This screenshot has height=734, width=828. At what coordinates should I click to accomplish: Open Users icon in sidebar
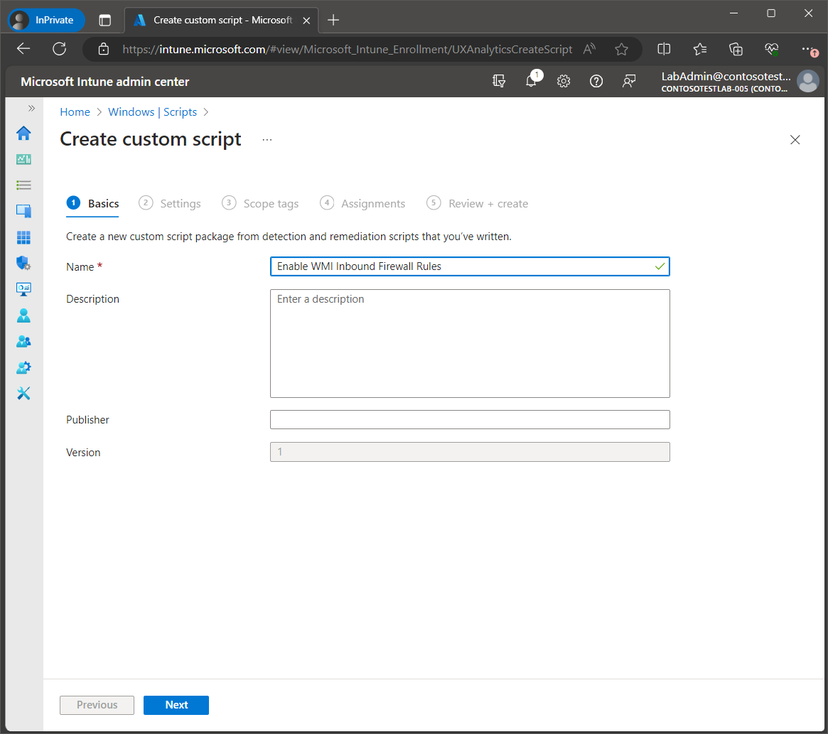coord(23,315)
